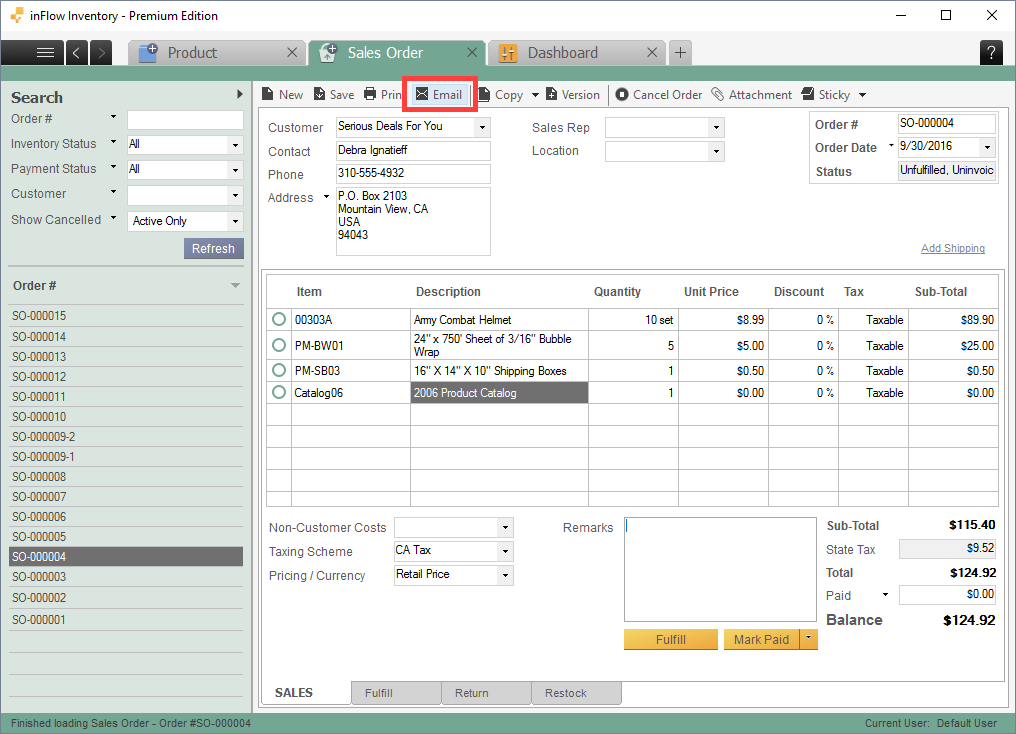Click the yellow Fulfill button

[671, 639]
